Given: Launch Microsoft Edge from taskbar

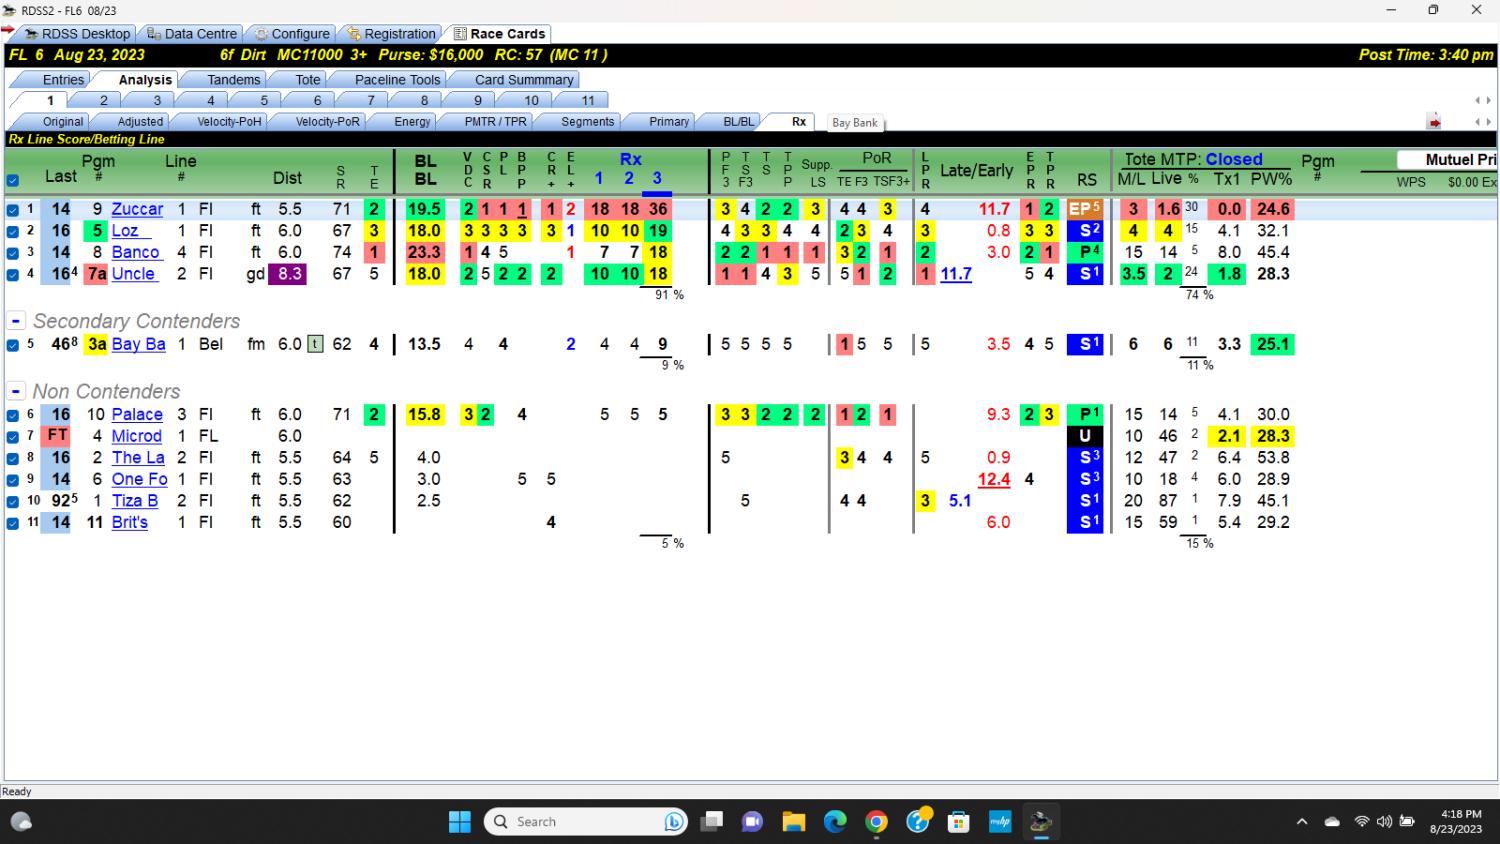Looking at the screenshot, I should point(835,822).
